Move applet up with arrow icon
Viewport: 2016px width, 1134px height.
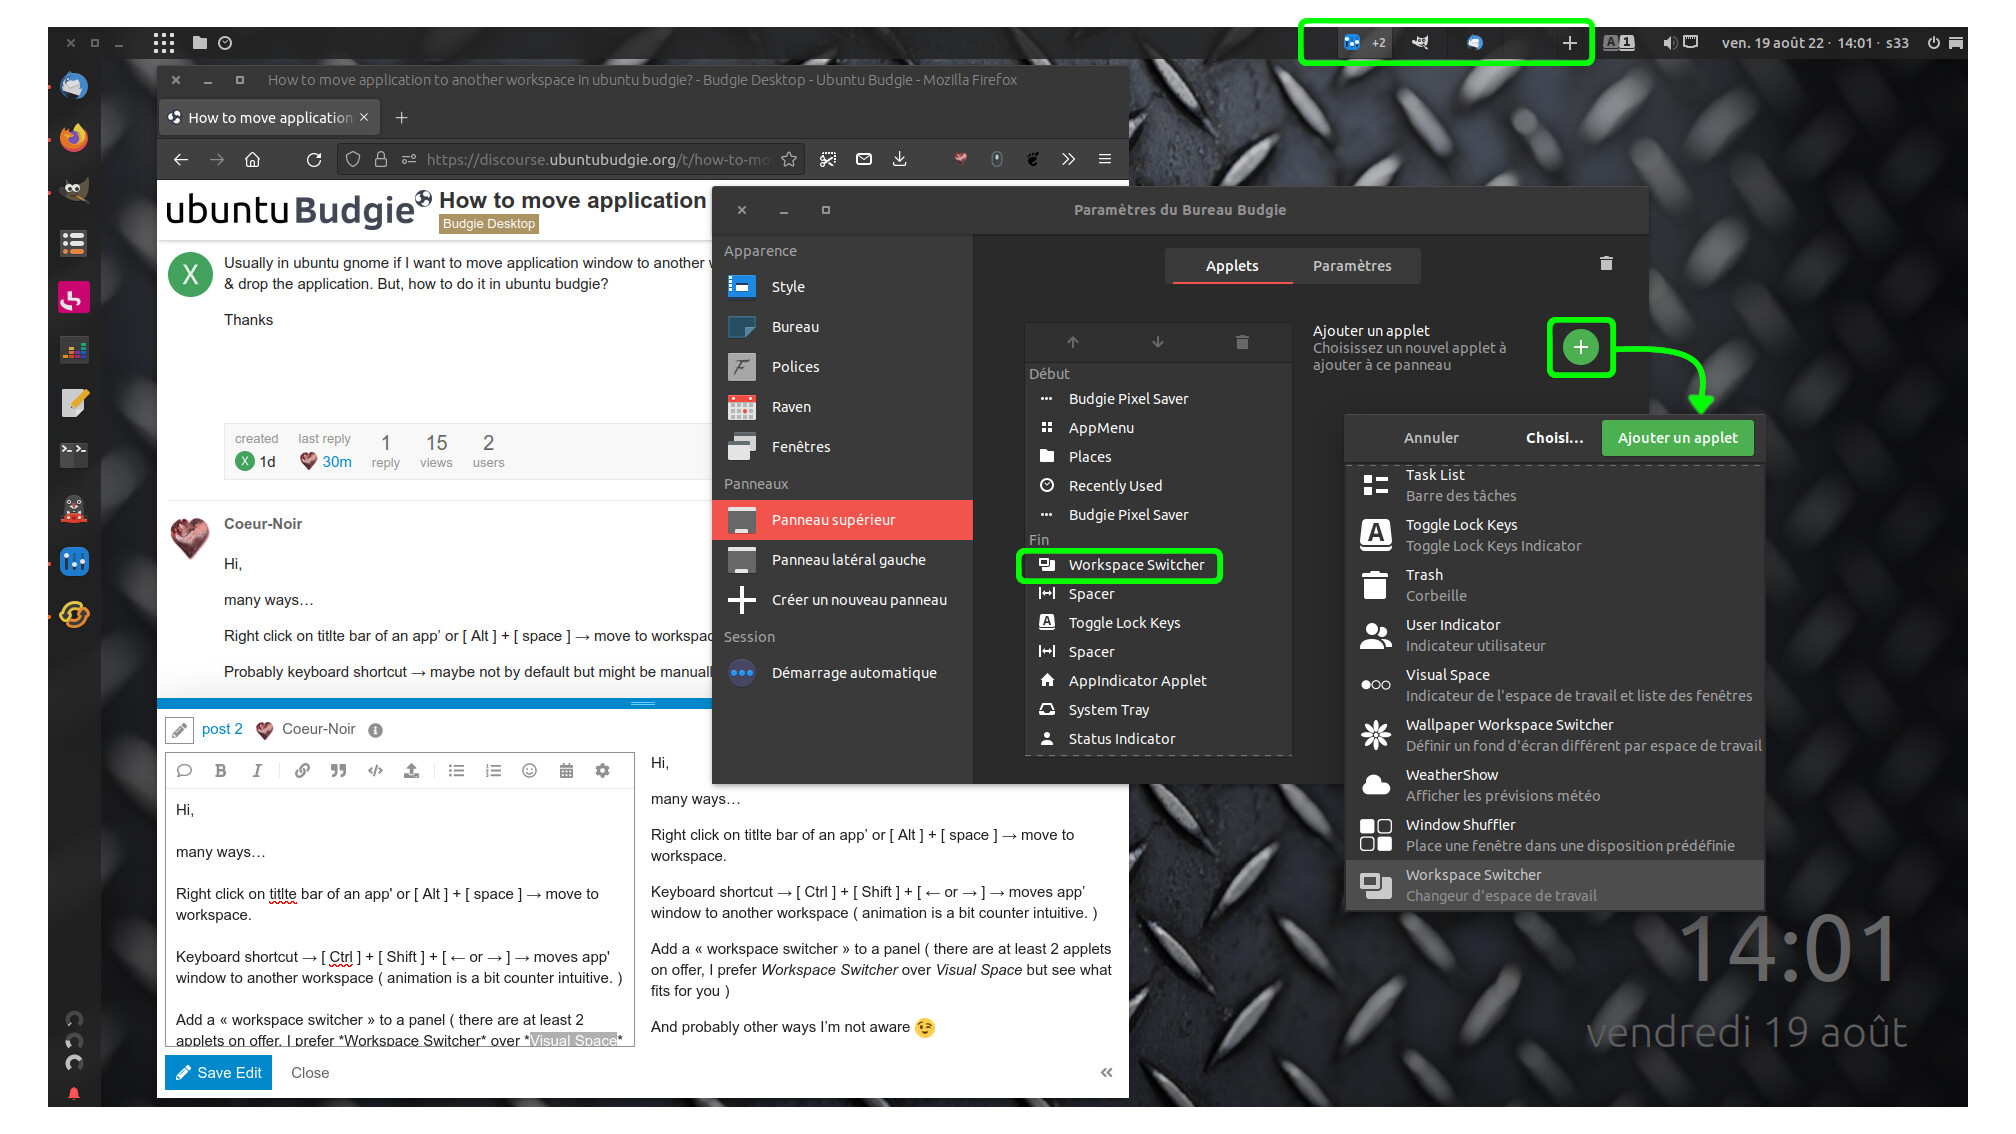pyautogui.click(x=1073, y=342)
